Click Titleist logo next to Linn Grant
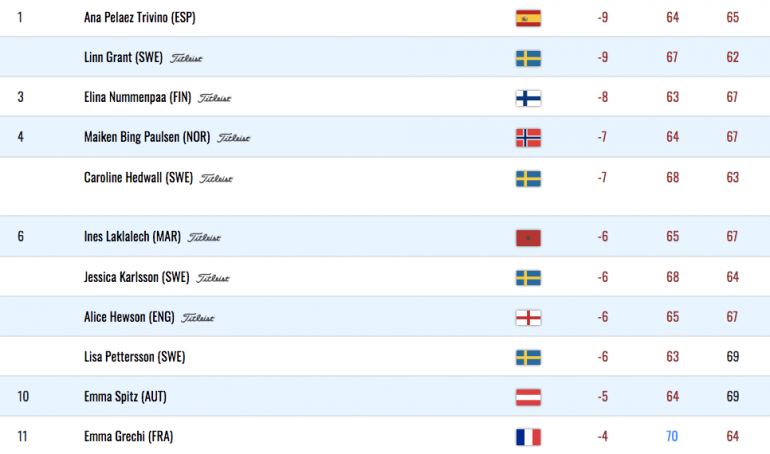770x454 pixels. coord(186,58)
